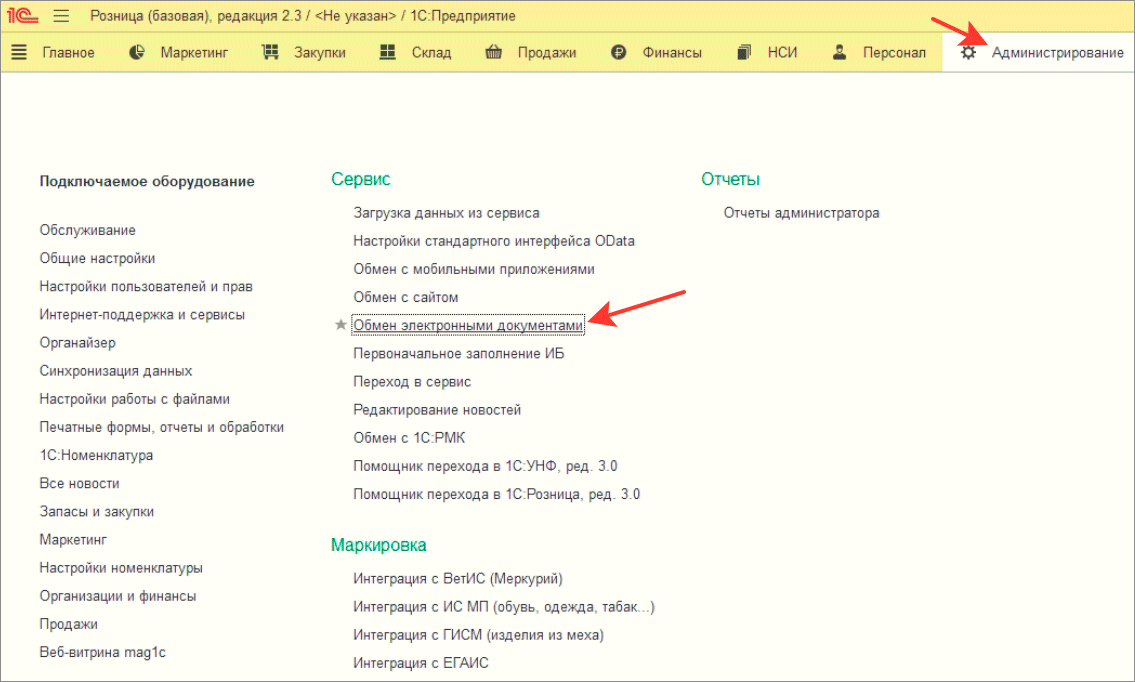Open Отчеты администратора
Image resolution: width=1135 pixels, height=682 pixels.
(801, 214)
